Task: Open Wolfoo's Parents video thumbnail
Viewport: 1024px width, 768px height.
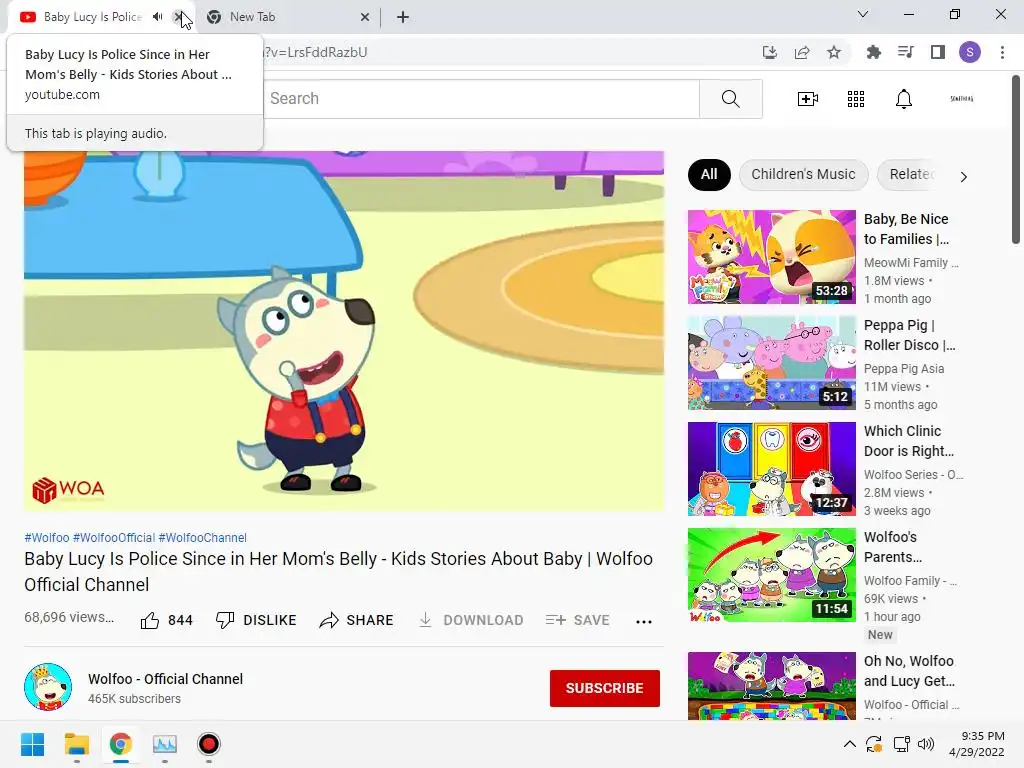Action: [x=772, y=575]
